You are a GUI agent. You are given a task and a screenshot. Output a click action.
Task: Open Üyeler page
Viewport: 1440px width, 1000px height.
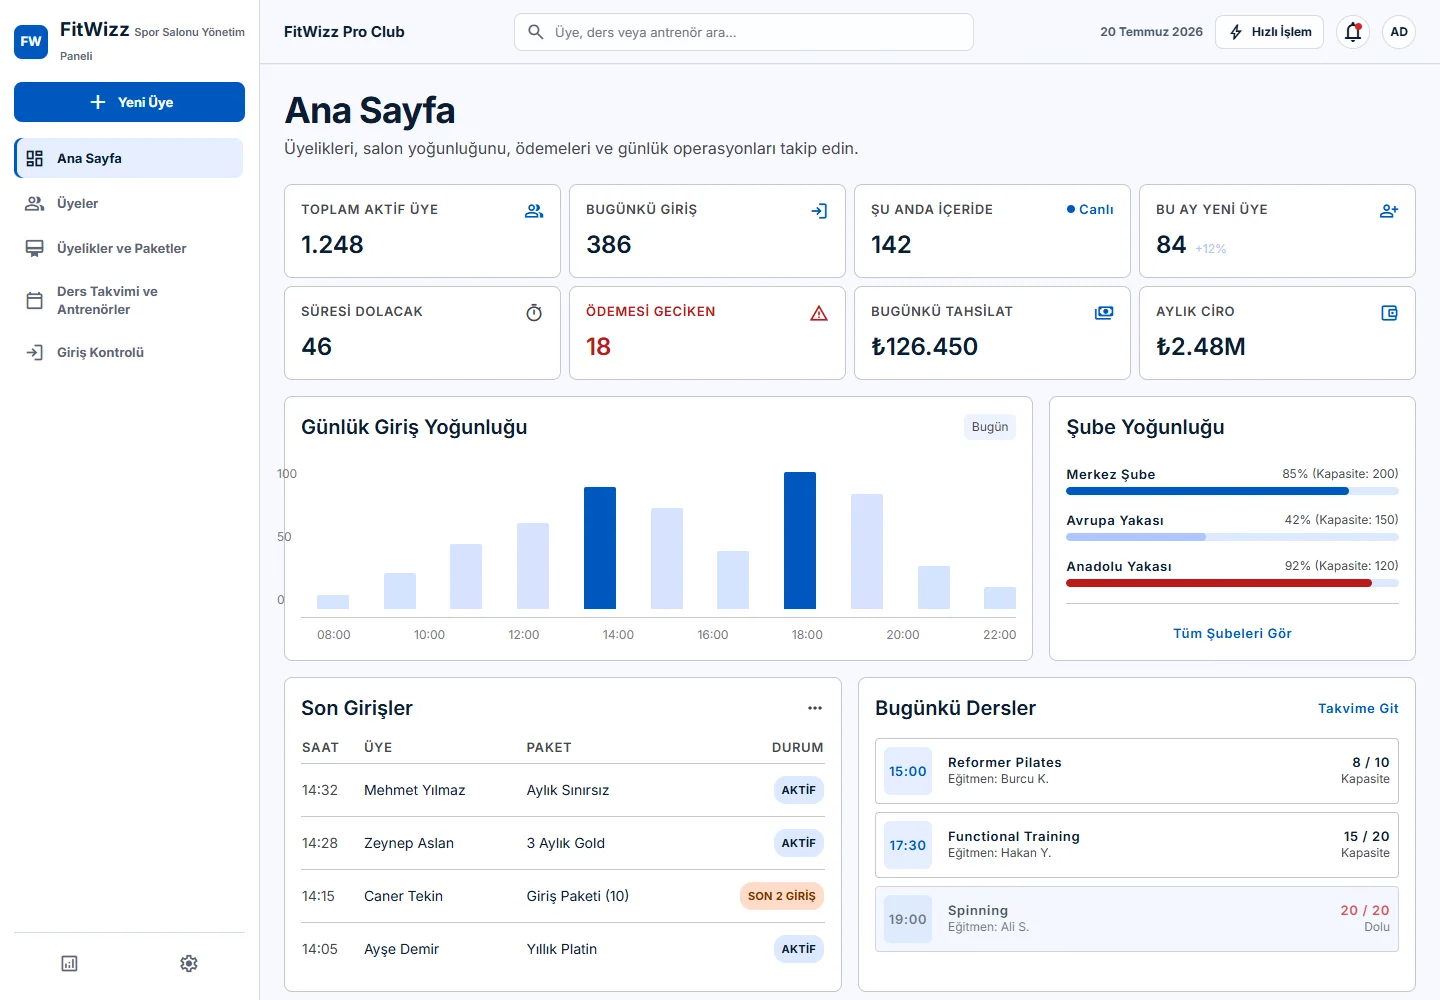[x=129, y=203]
